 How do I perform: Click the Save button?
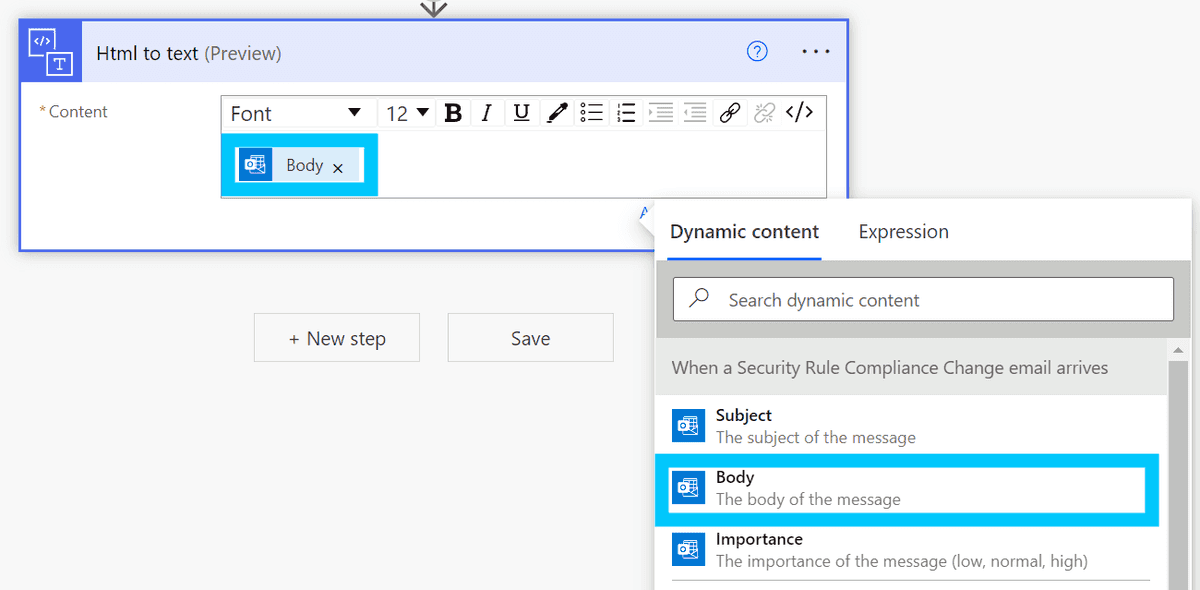coord(530,338)
